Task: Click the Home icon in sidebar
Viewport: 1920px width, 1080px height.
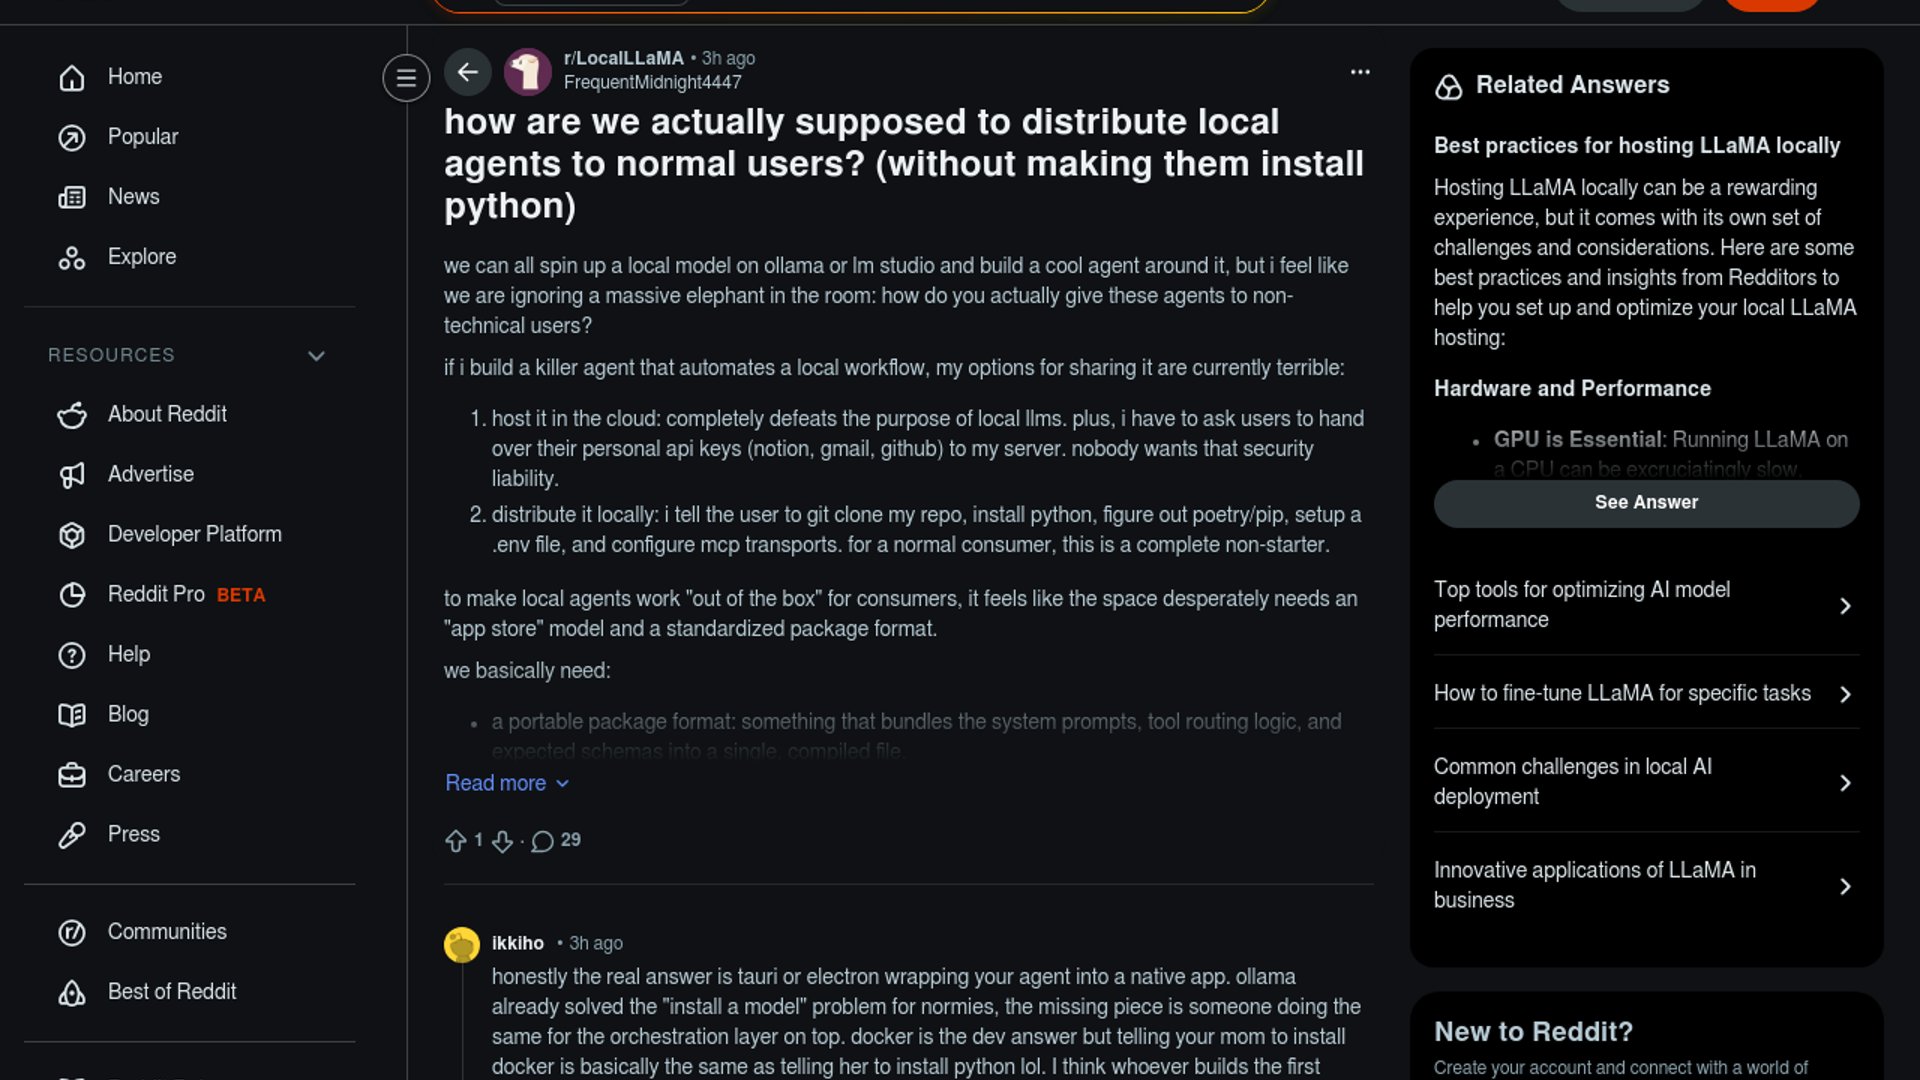Action: pos(72,77)
